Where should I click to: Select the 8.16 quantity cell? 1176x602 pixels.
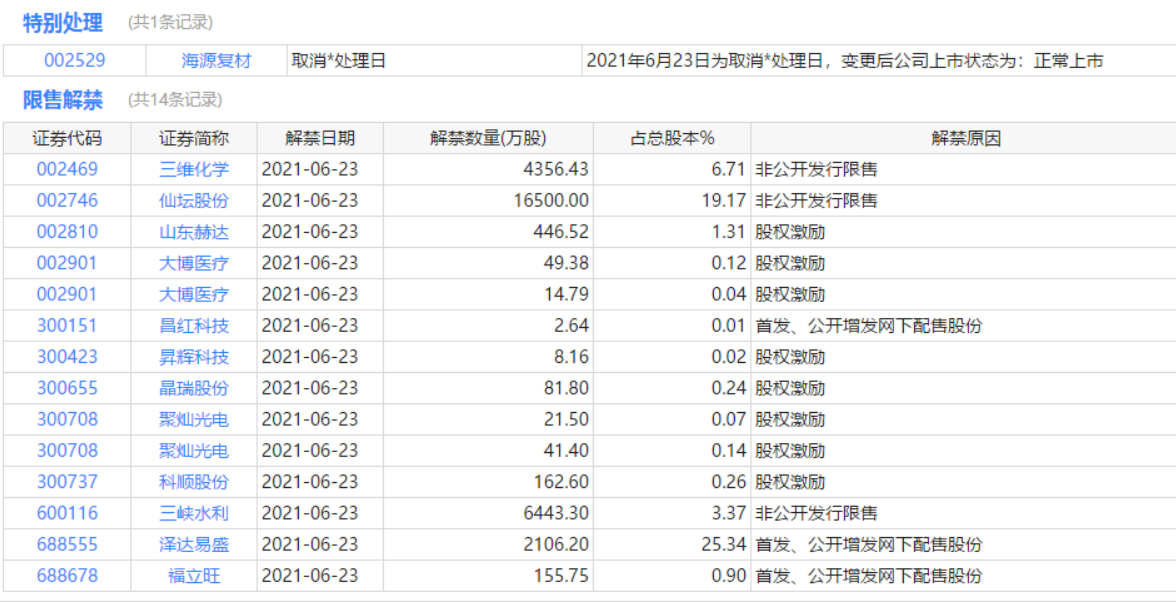click(x=489, y=357)
